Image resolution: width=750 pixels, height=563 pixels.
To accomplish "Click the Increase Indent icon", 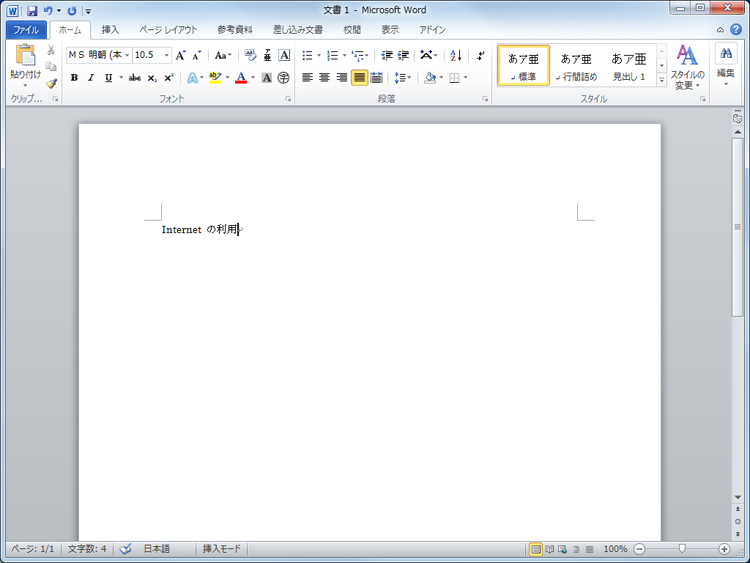I will click(403, 55).
